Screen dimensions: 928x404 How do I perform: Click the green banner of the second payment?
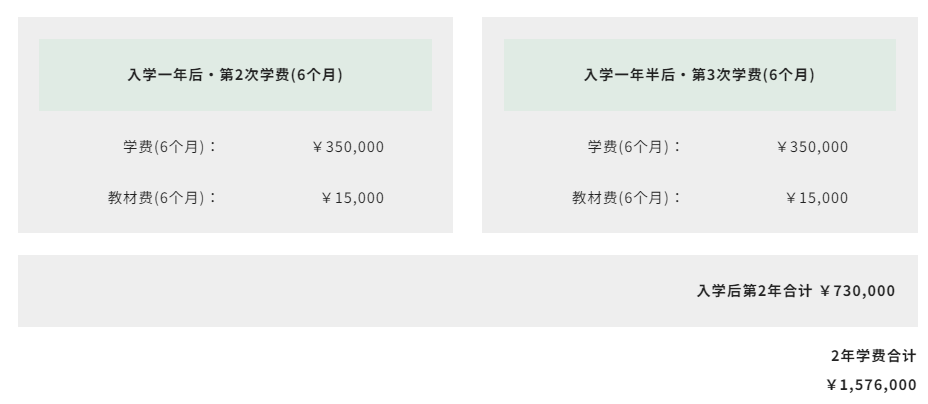point(236,75)
